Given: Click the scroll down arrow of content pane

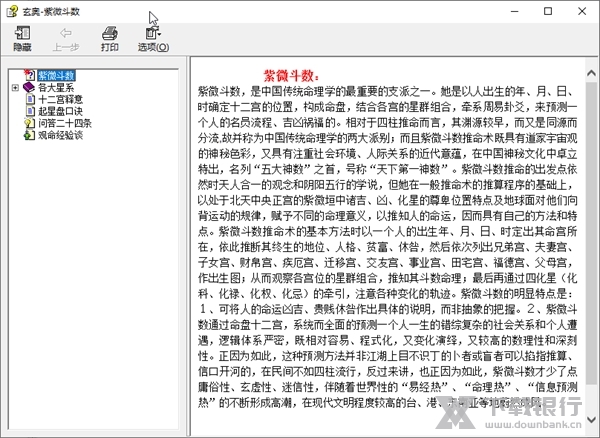Looking at the screenshot, I should pyautogui.click(x=591, y=420).
